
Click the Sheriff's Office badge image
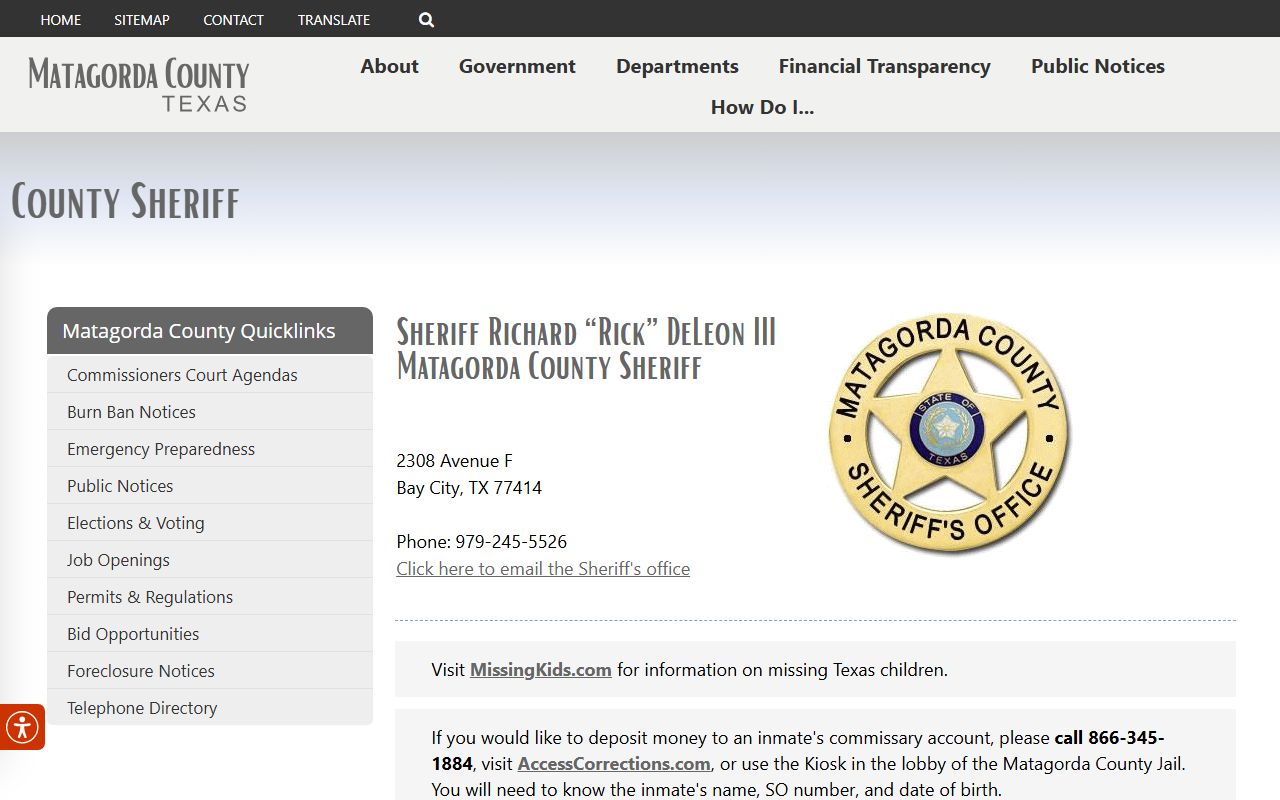pos(949,433)
